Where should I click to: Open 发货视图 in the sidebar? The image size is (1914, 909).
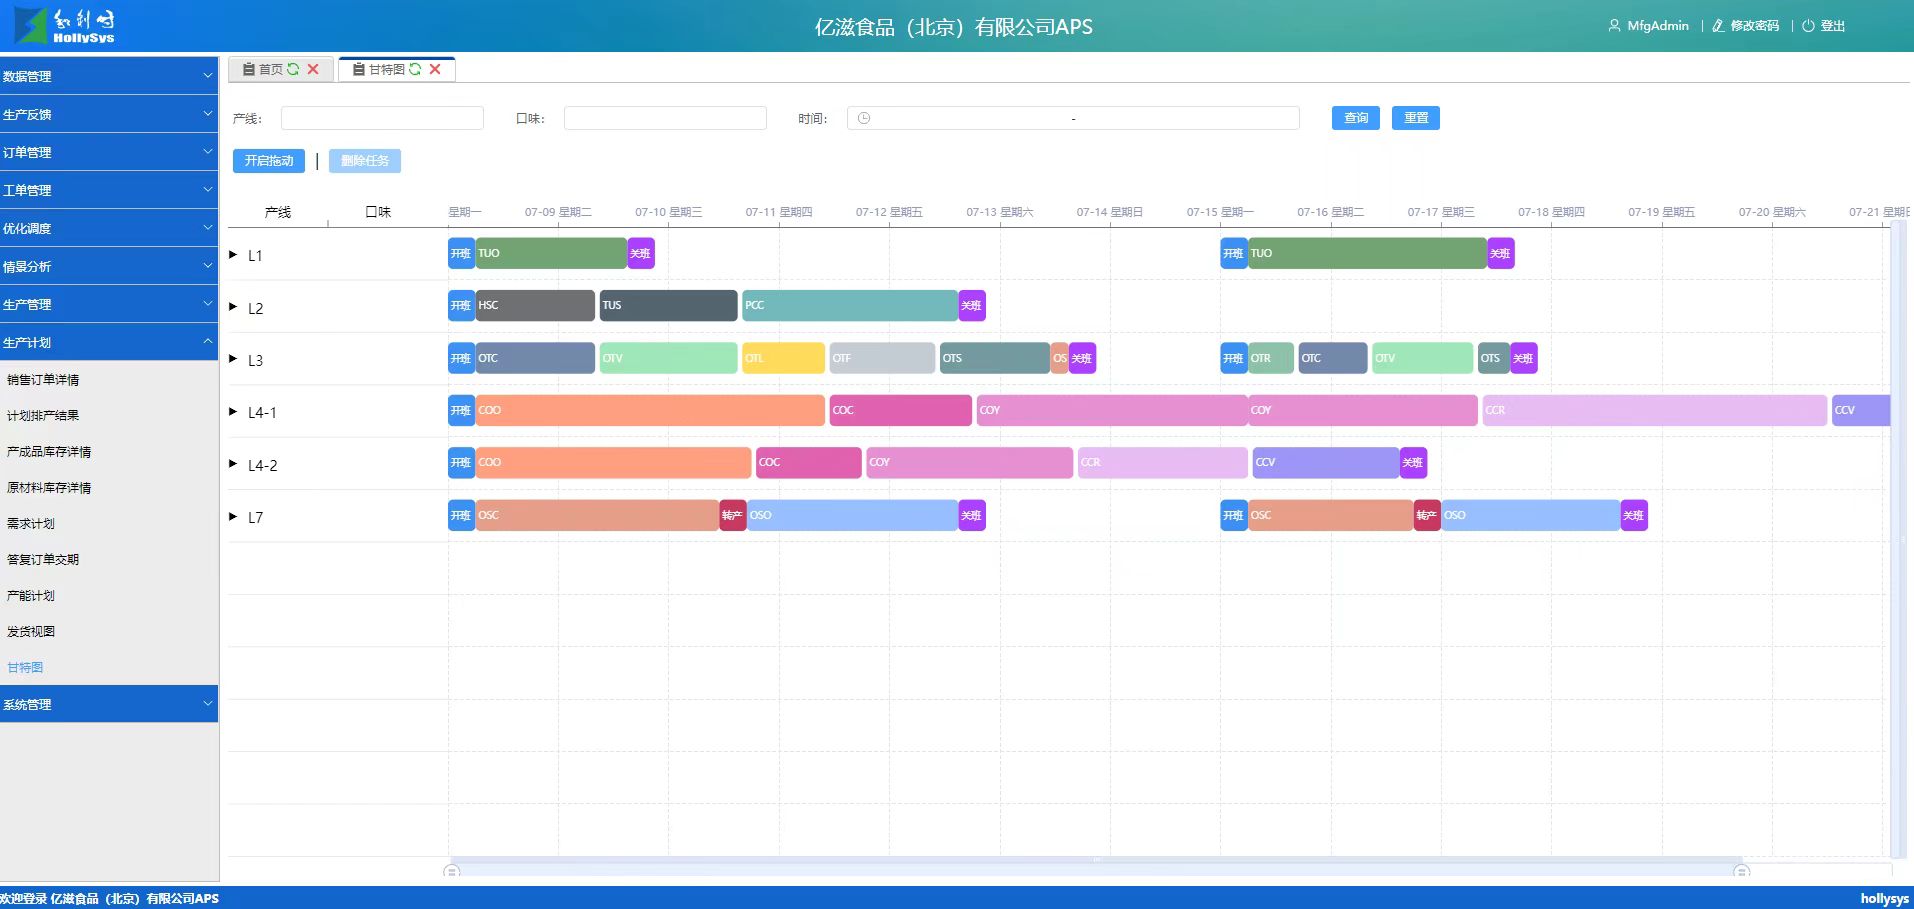click(31, 632)
